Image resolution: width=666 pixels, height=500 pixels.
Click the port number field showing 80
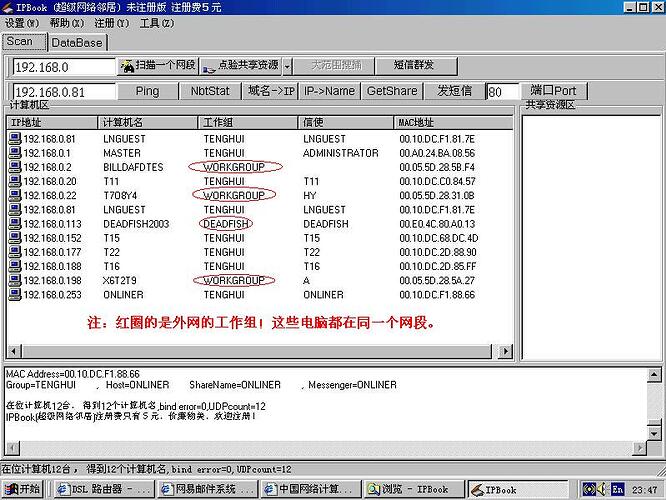(502, 92)
